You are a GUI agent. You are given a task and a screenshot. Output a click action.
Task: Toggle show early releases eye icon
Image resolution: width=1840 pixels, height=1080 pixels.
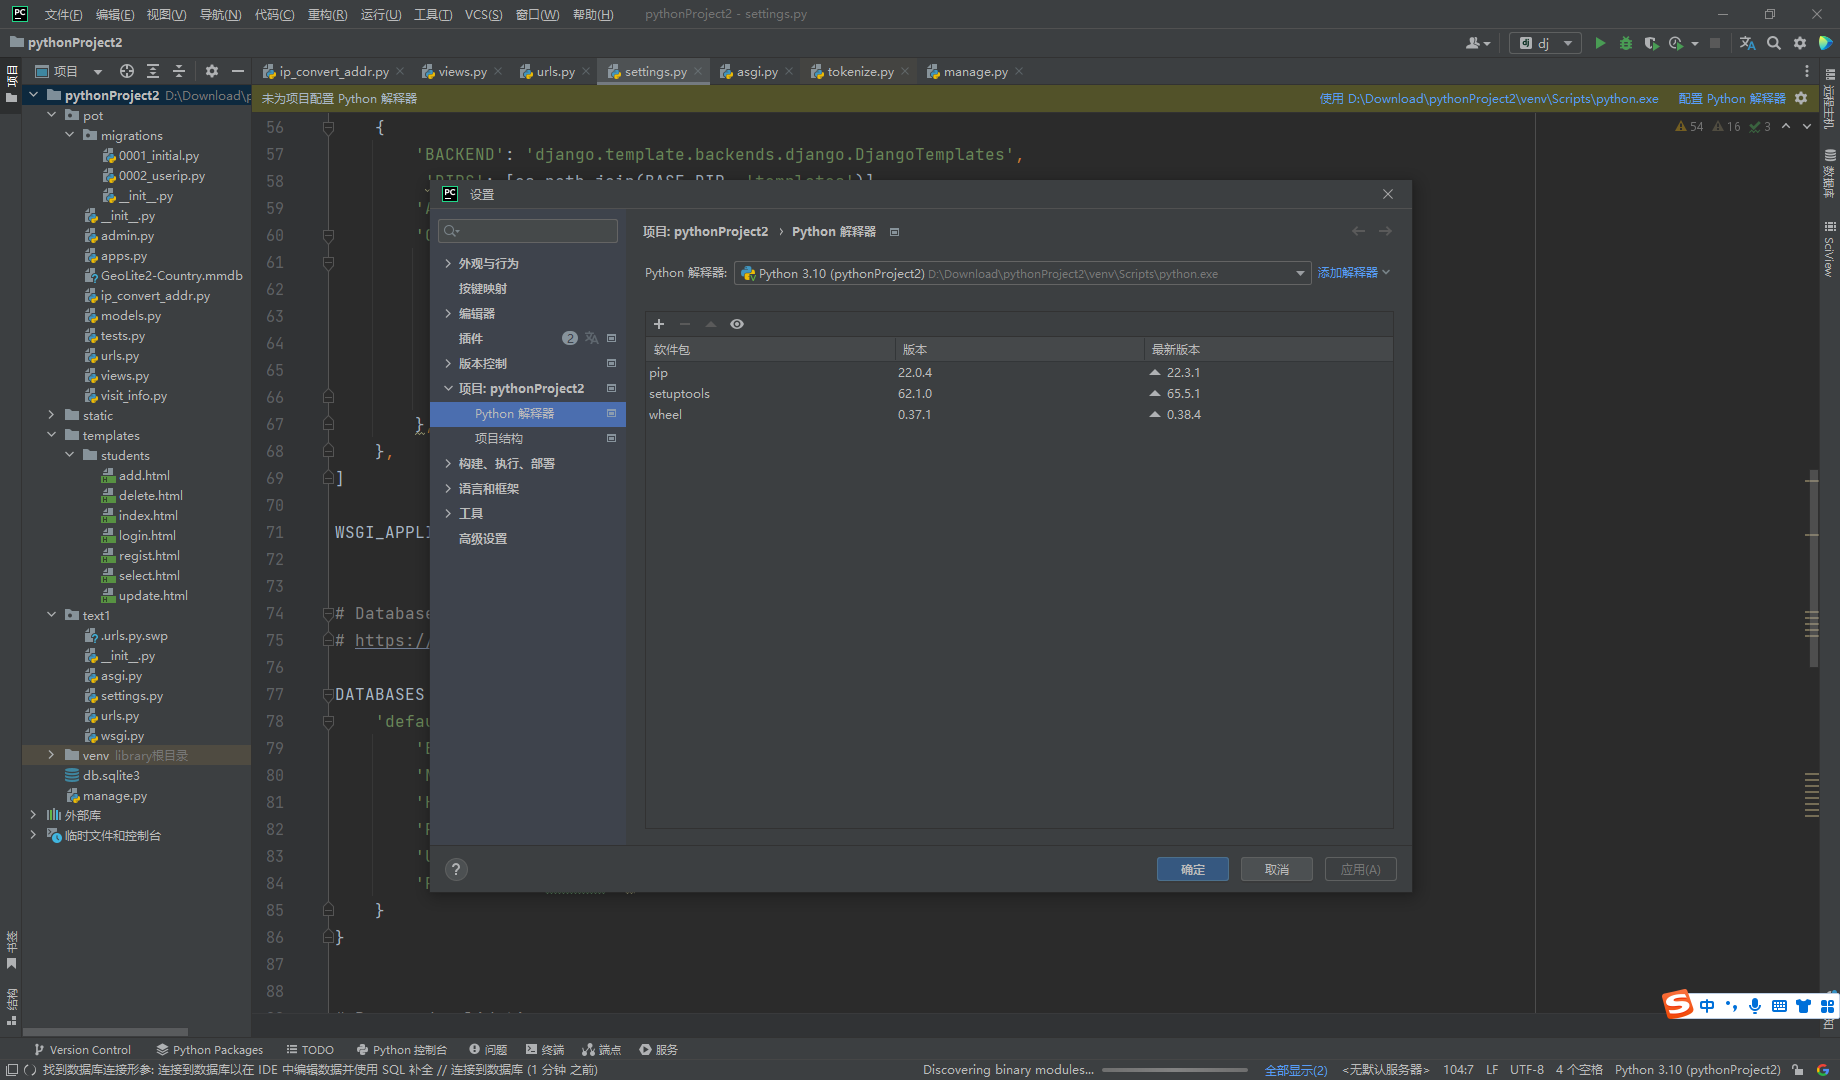click(x=737, y=324)
